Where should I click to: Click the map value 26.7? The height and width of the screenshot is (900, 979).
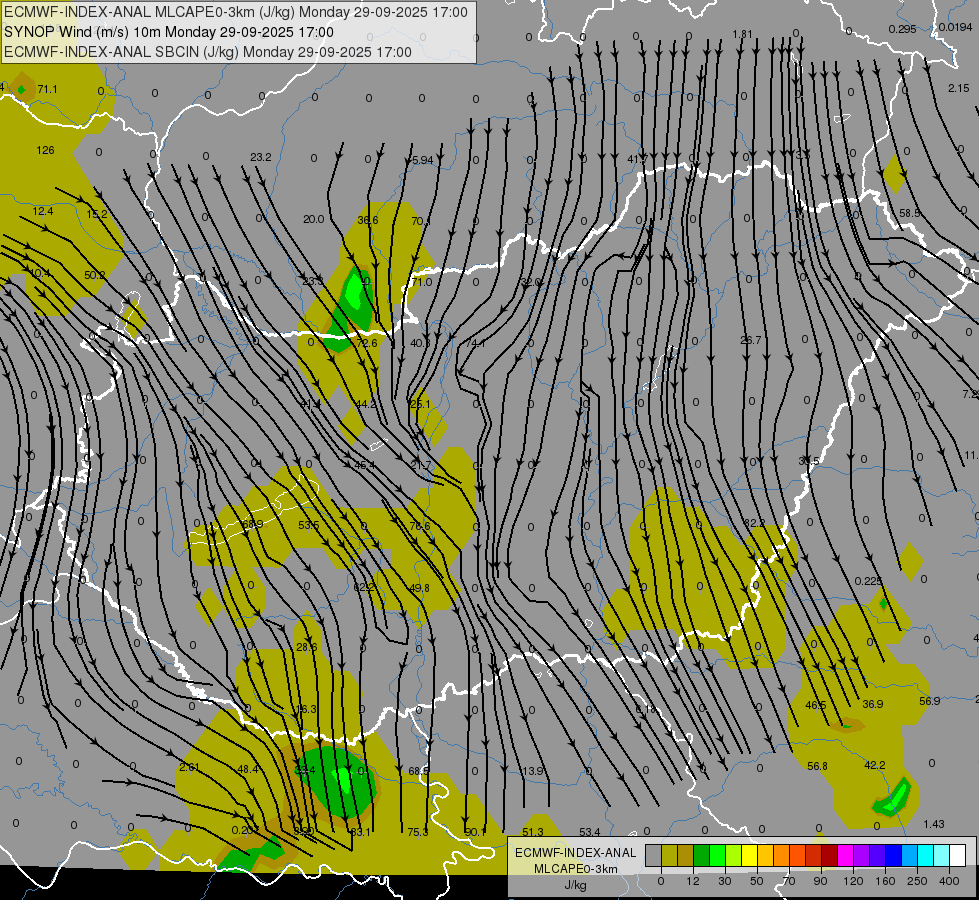(x=751, y=340)
